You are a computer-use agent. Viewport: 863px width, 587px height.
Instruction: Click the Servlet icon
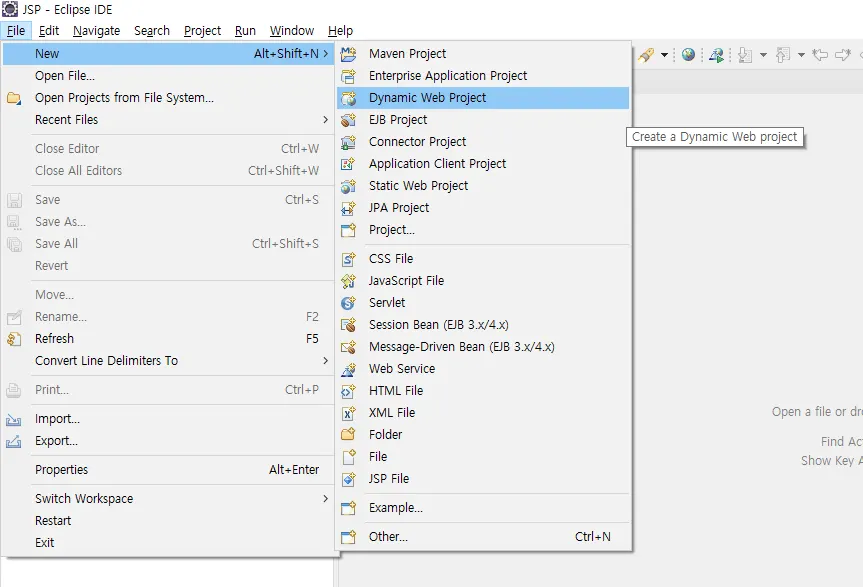point(348,303)
